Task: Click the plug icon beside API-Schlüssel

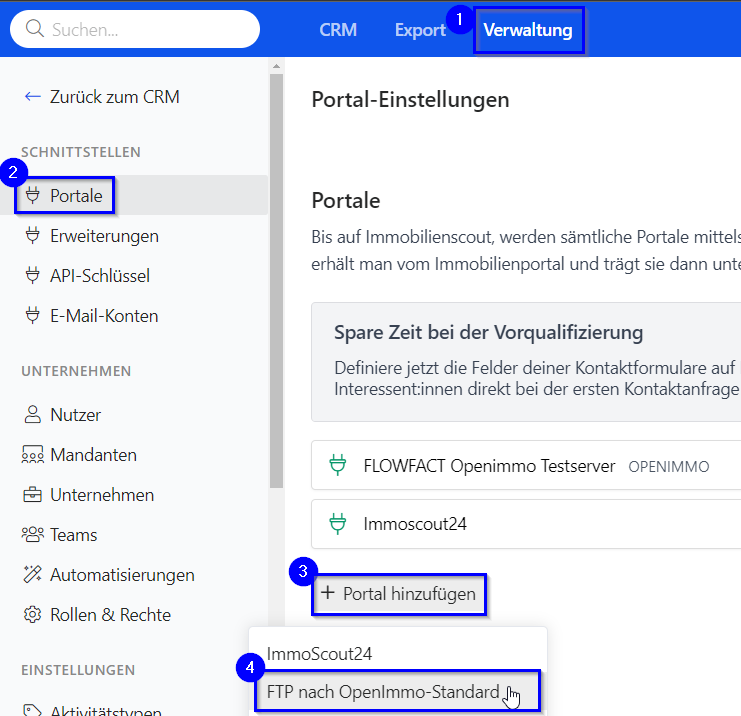Action: pos(32,276)
